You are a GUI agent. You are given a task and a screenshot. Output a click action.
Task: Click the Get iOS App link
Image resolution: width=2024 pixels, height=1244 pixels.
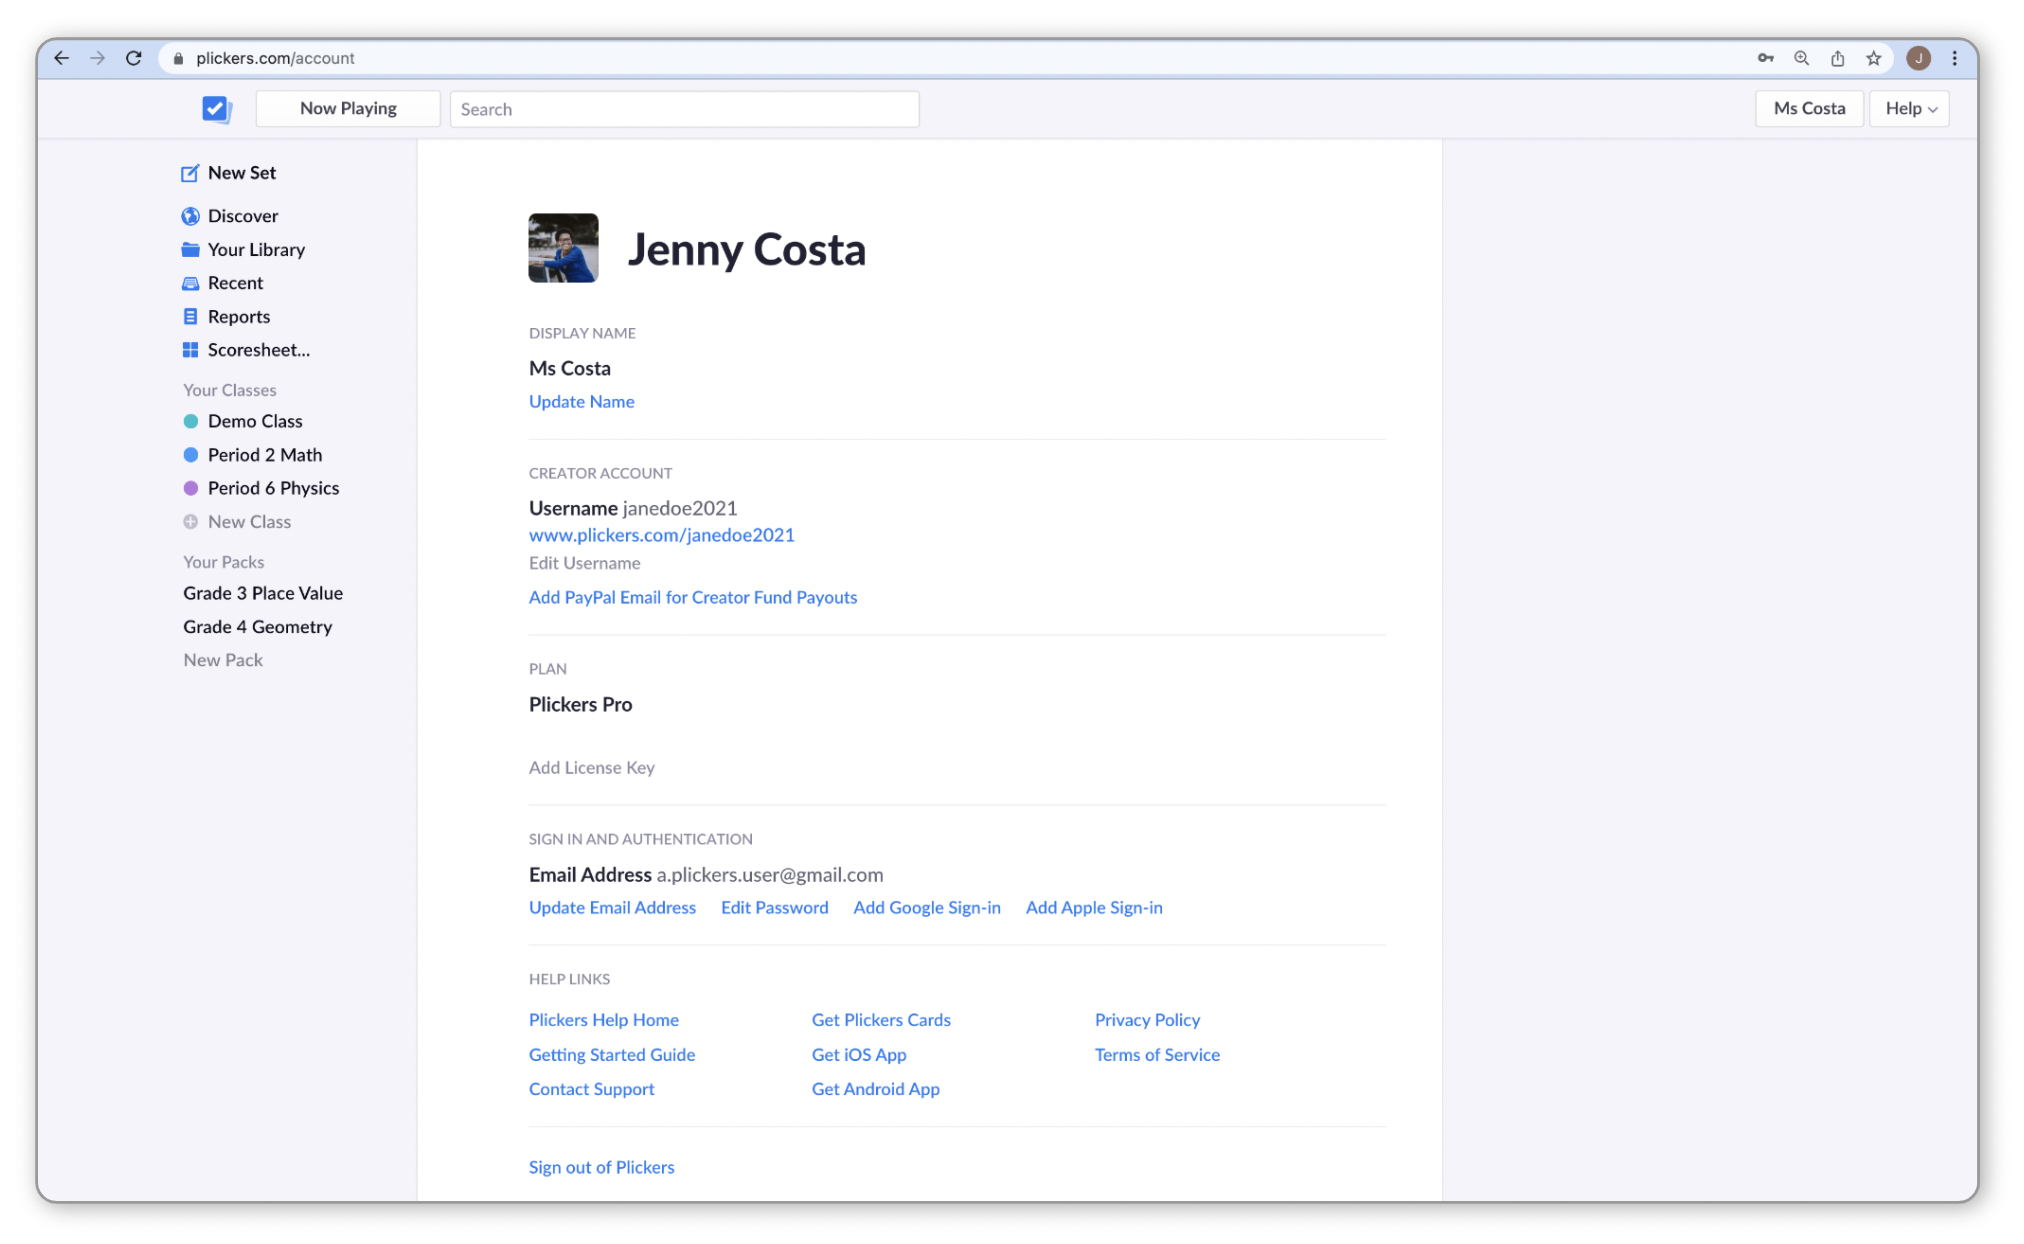[x=859, y=1055]
